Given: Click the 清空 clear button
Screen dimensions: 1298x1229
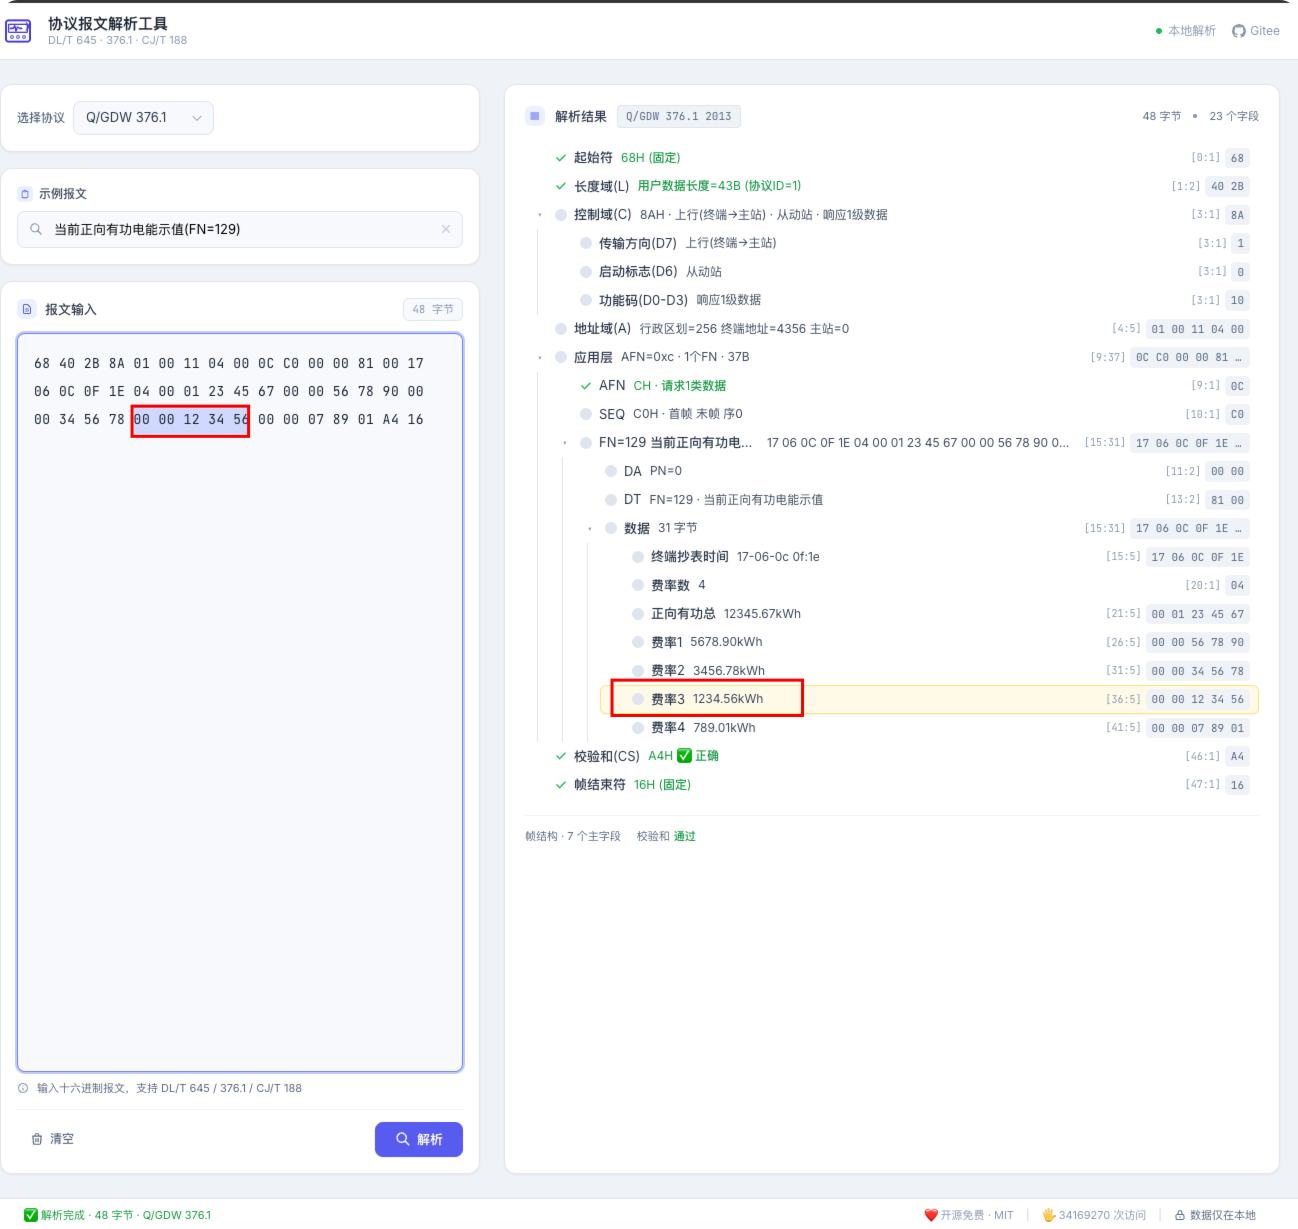Looking at the screenshot, I should pyautogui.click(x=53, y=1139).
